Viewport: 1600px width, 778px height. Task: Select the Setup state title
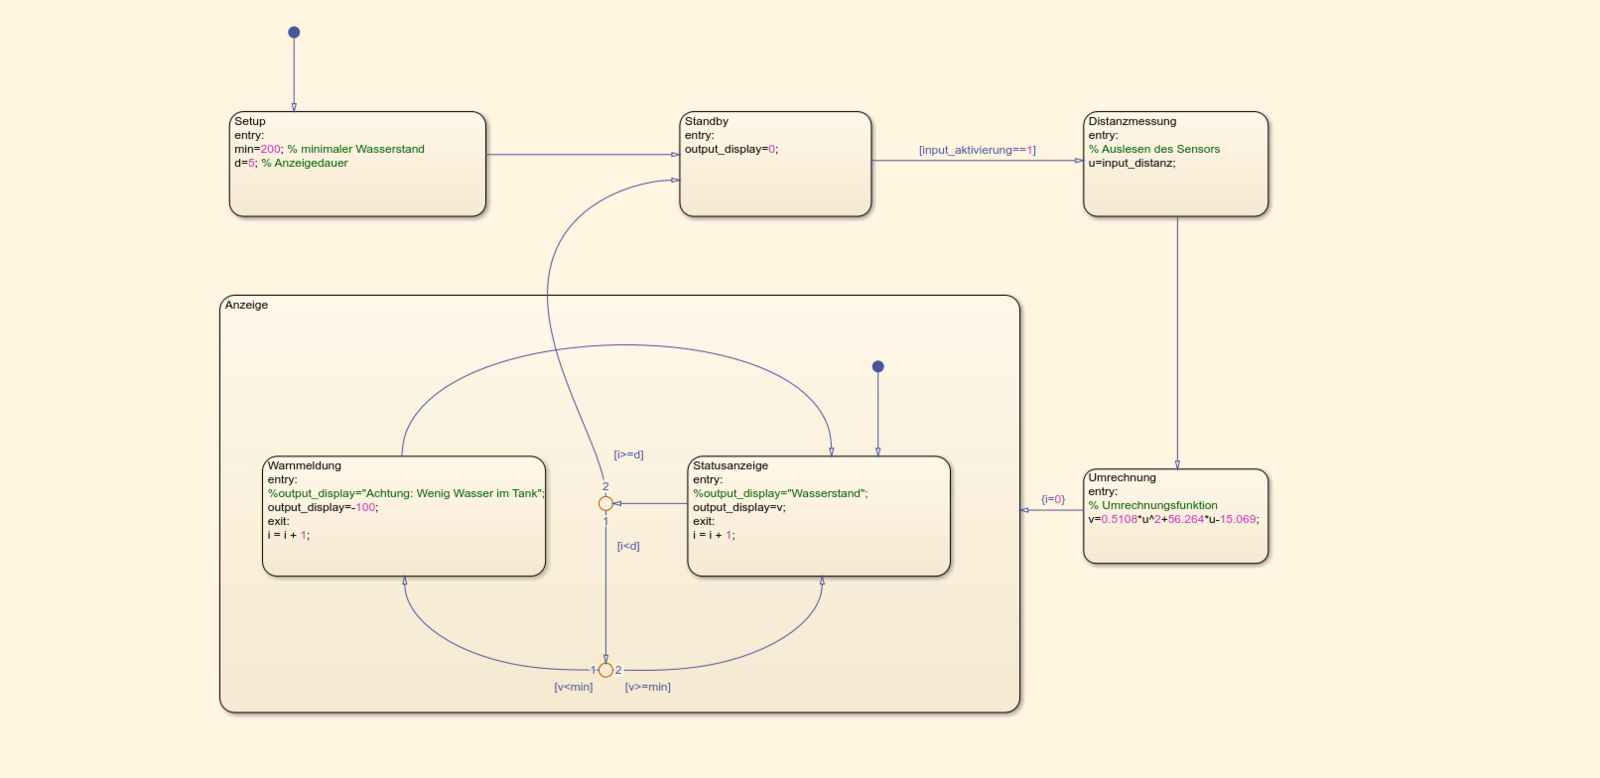tap(250, 121)
